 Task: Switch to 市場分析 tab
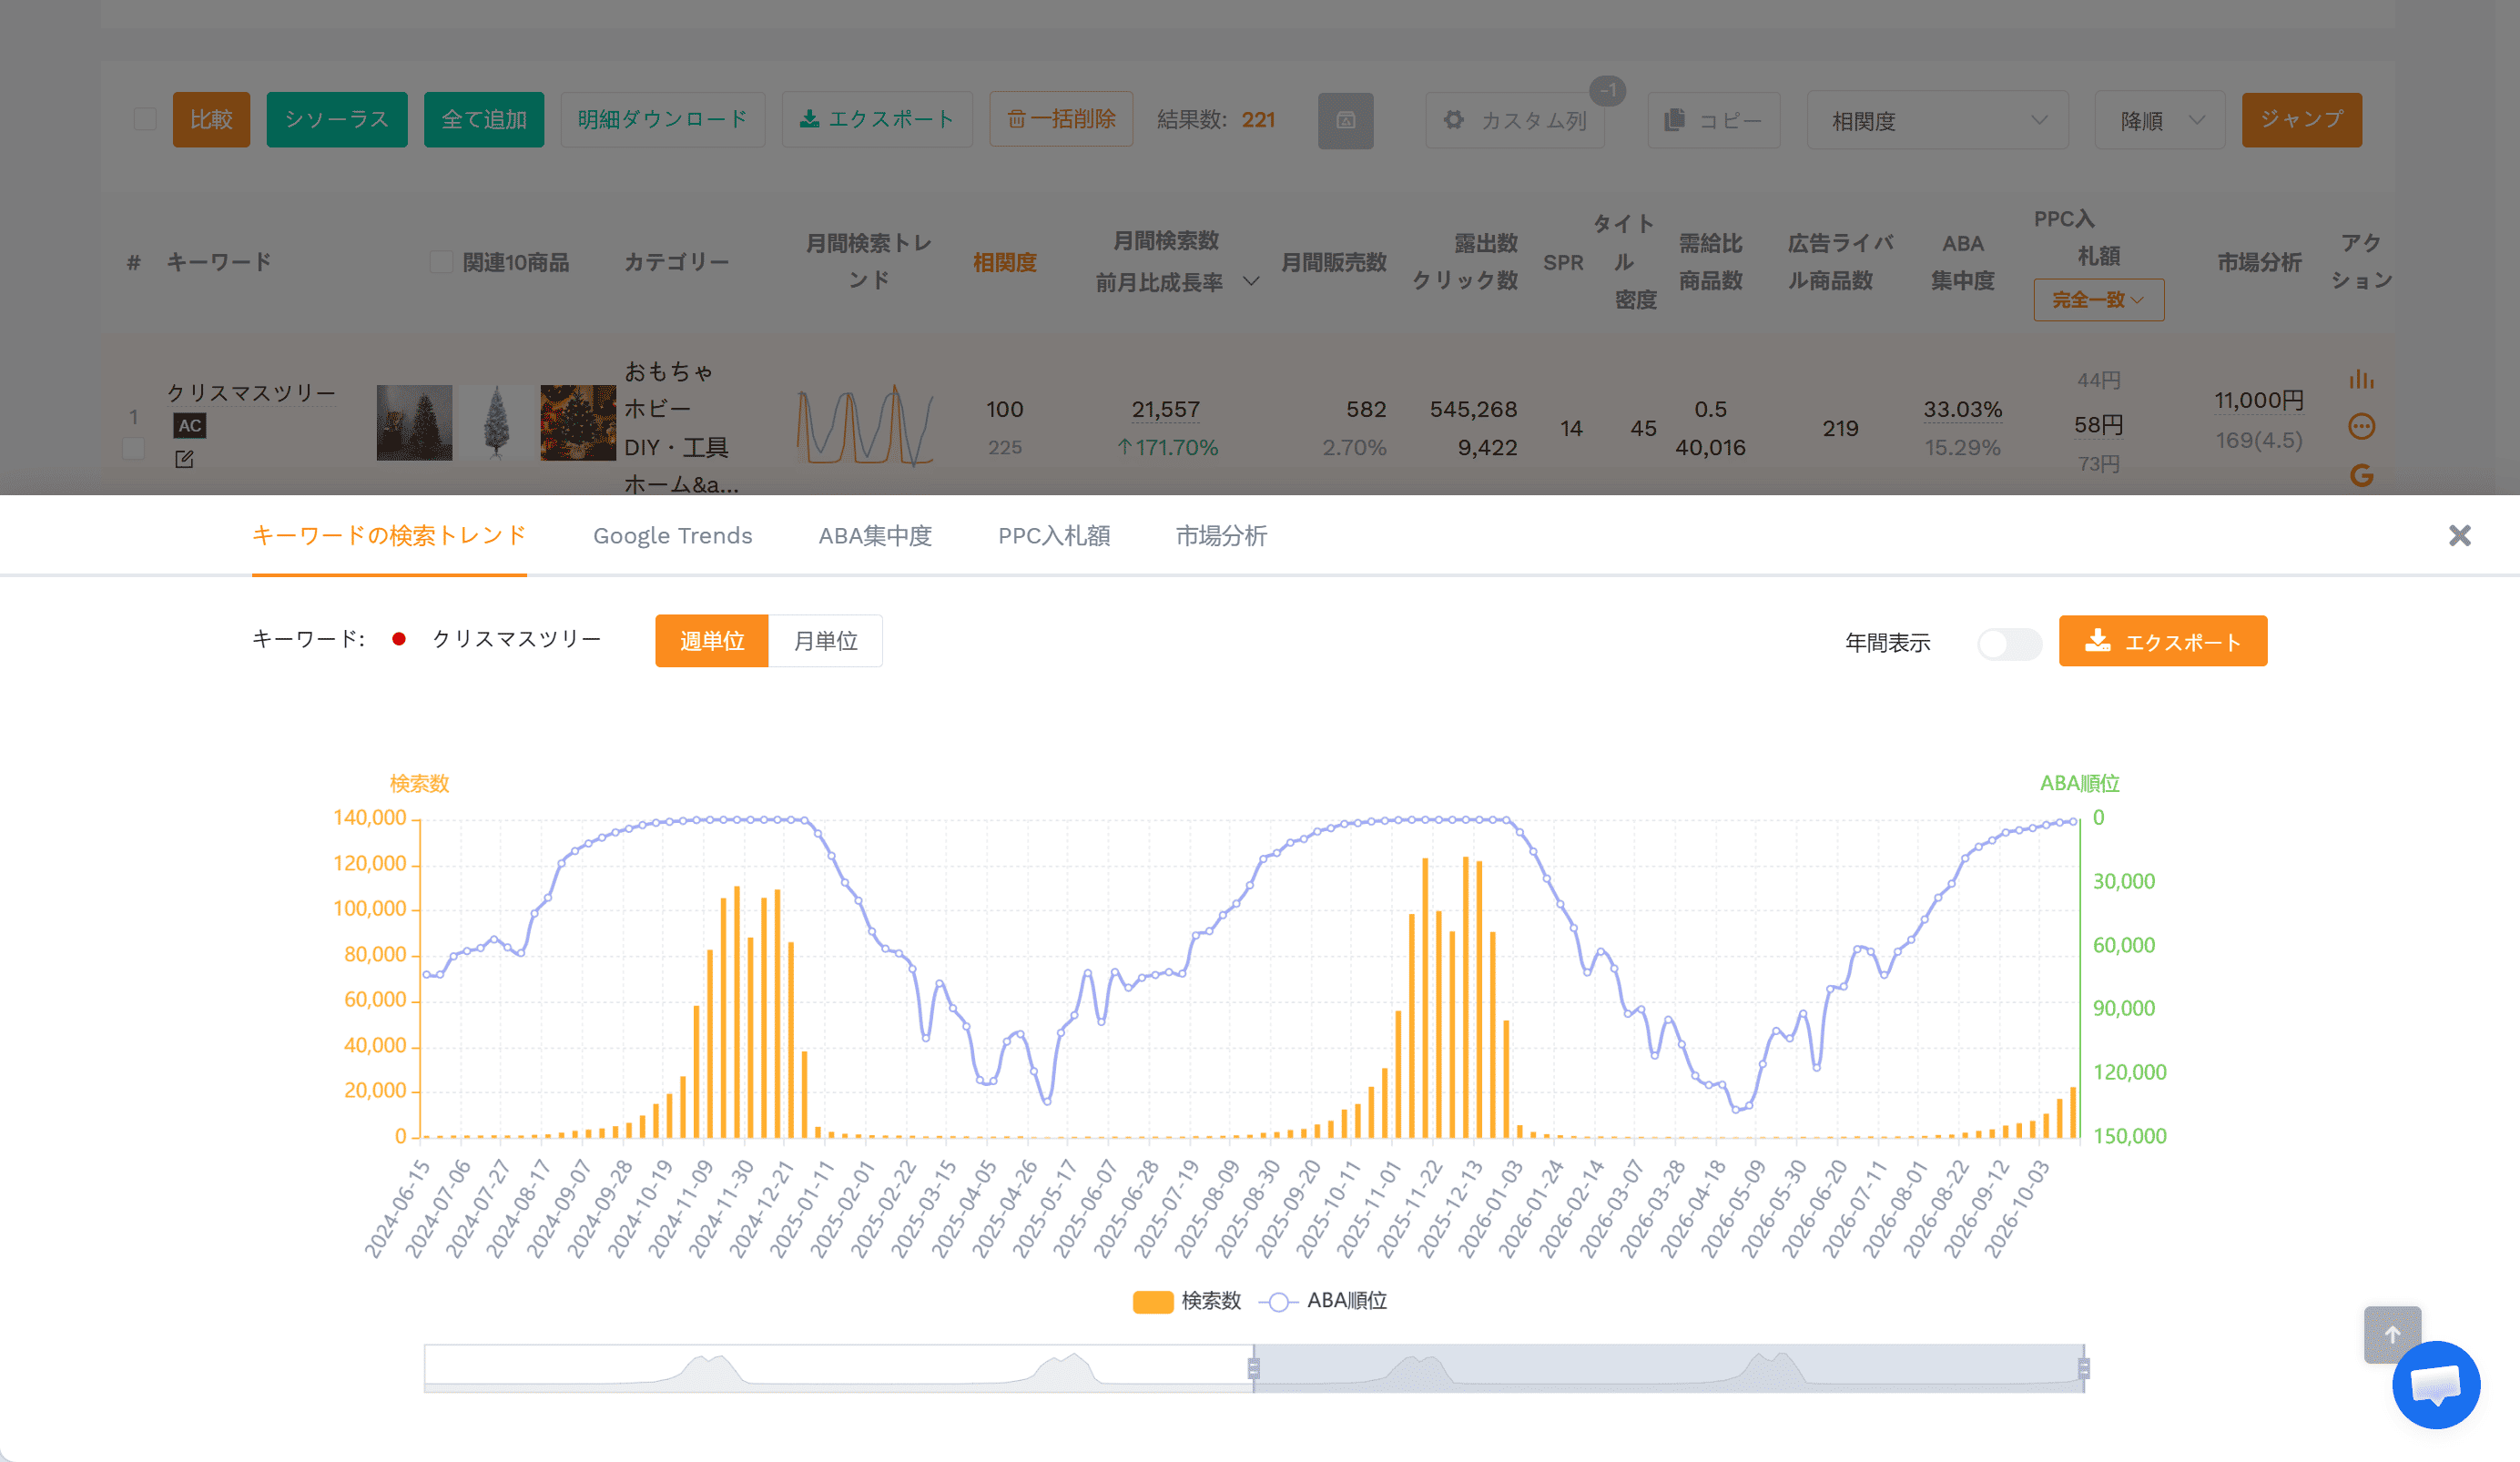[1221, 536]
